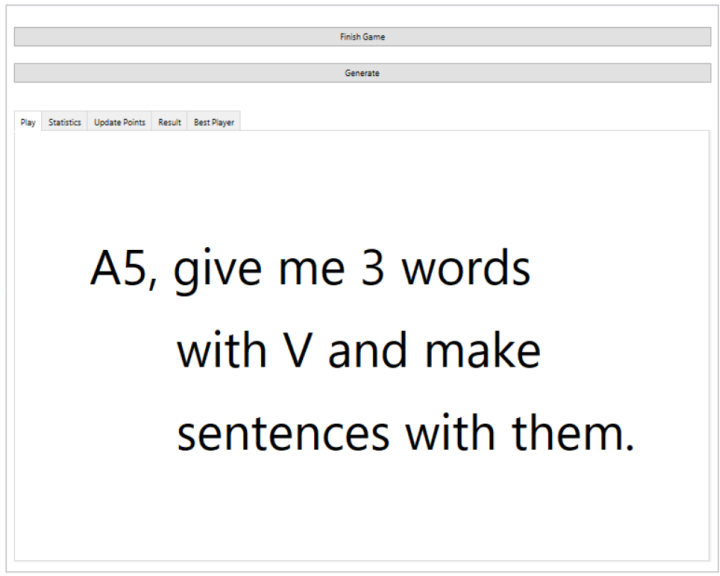Switch to the Play tab
This screenshot has height=576, width=720.
[28, 123]
